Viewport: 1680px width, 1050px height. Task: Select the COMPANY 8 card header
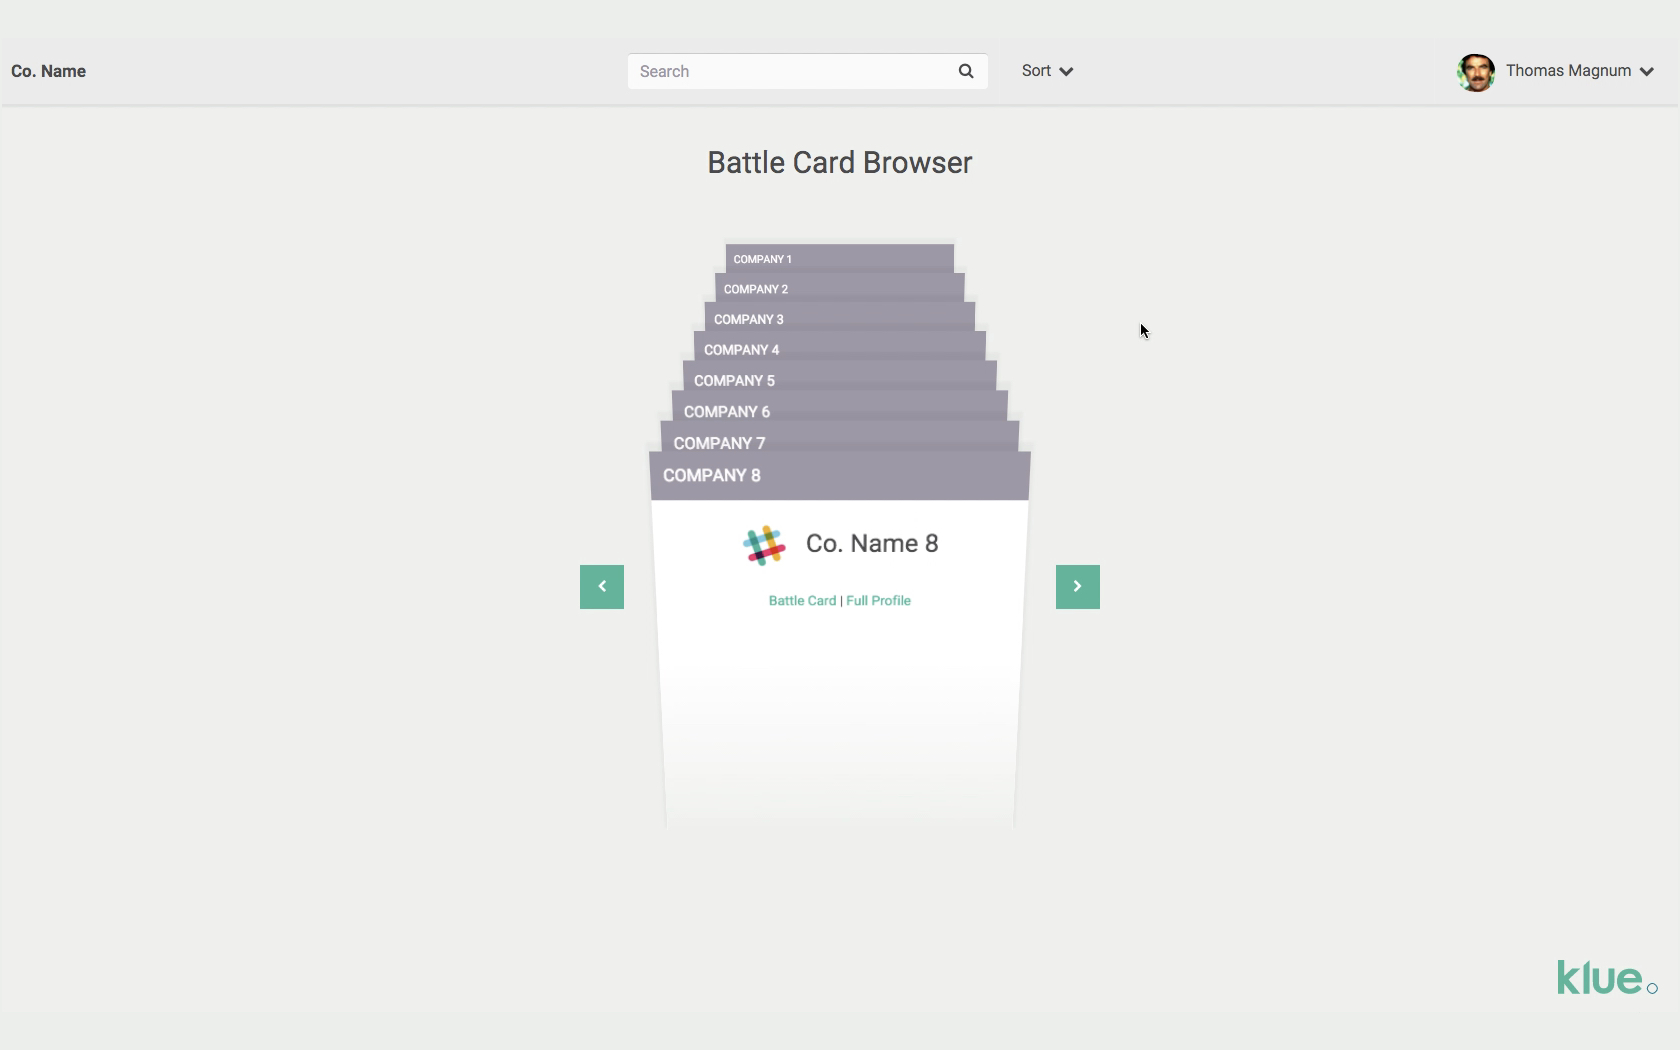pyautogui.click(x=840, y=476)
